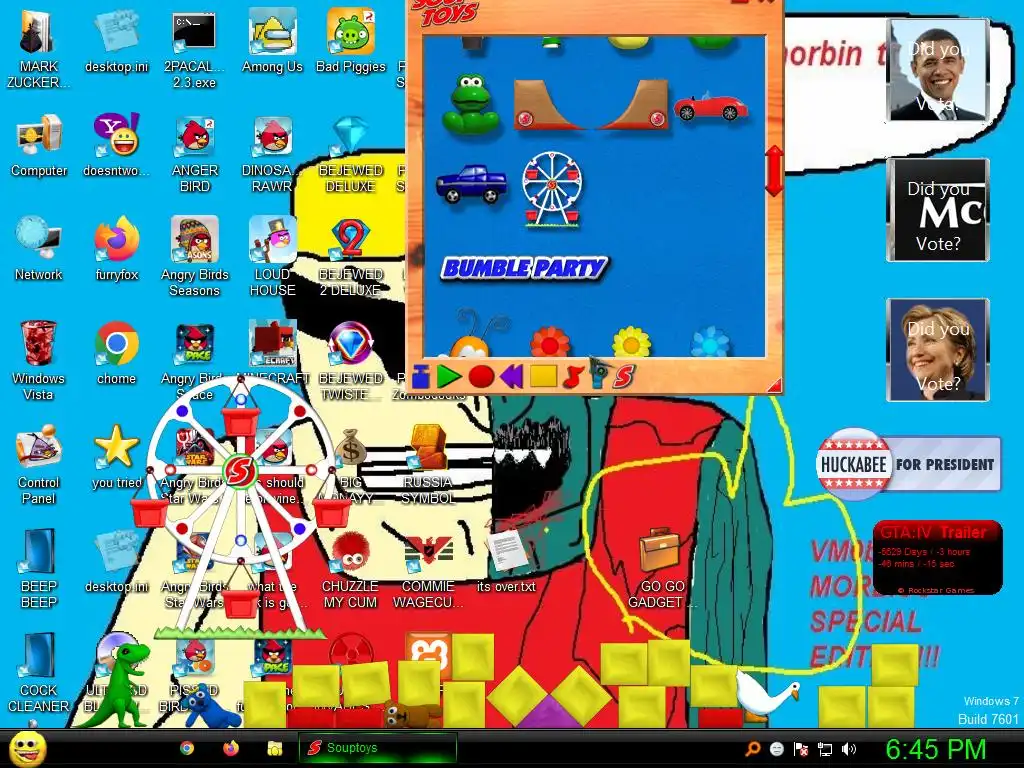Click the Hillary Did you Vote gadget
Viewport: 1024px width, 768px height.
938,349
